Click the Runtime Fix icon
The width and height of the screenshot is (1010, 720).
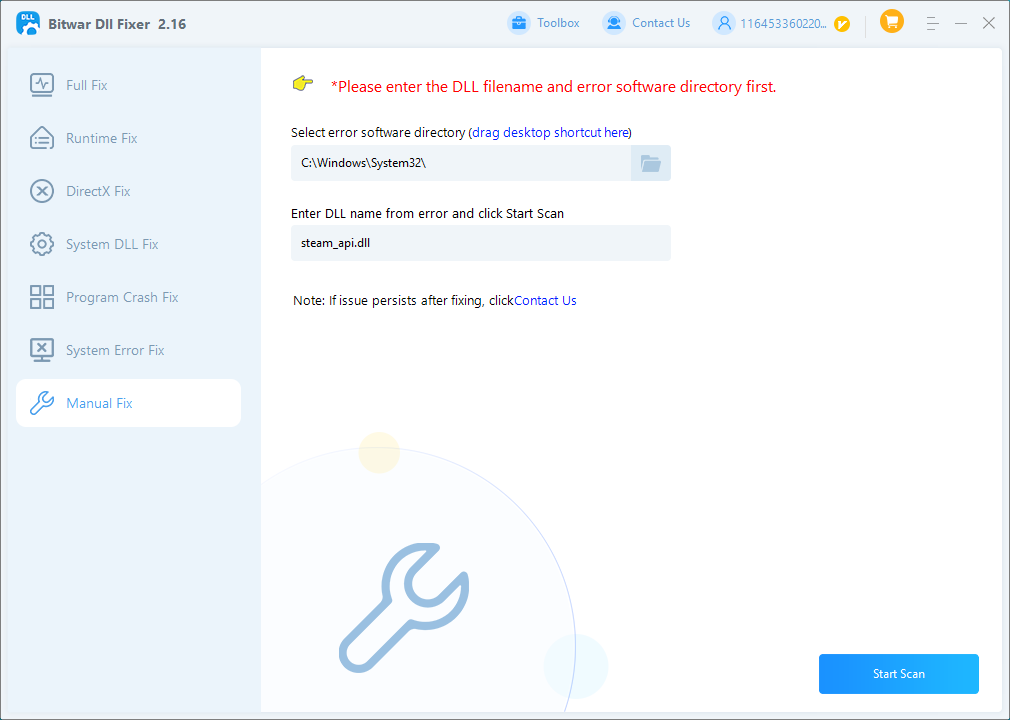tap(42, 138)
